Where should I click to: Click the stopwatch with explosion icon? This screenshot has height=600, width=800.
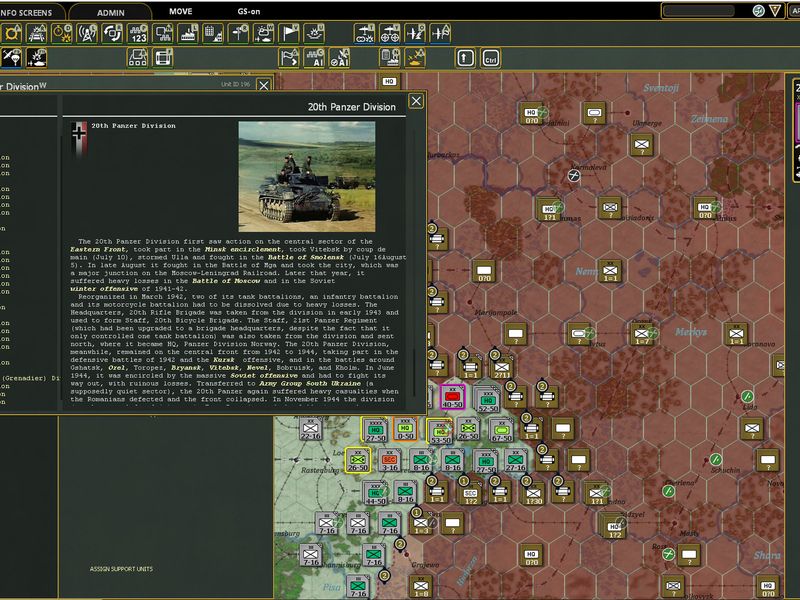(62, 33)
